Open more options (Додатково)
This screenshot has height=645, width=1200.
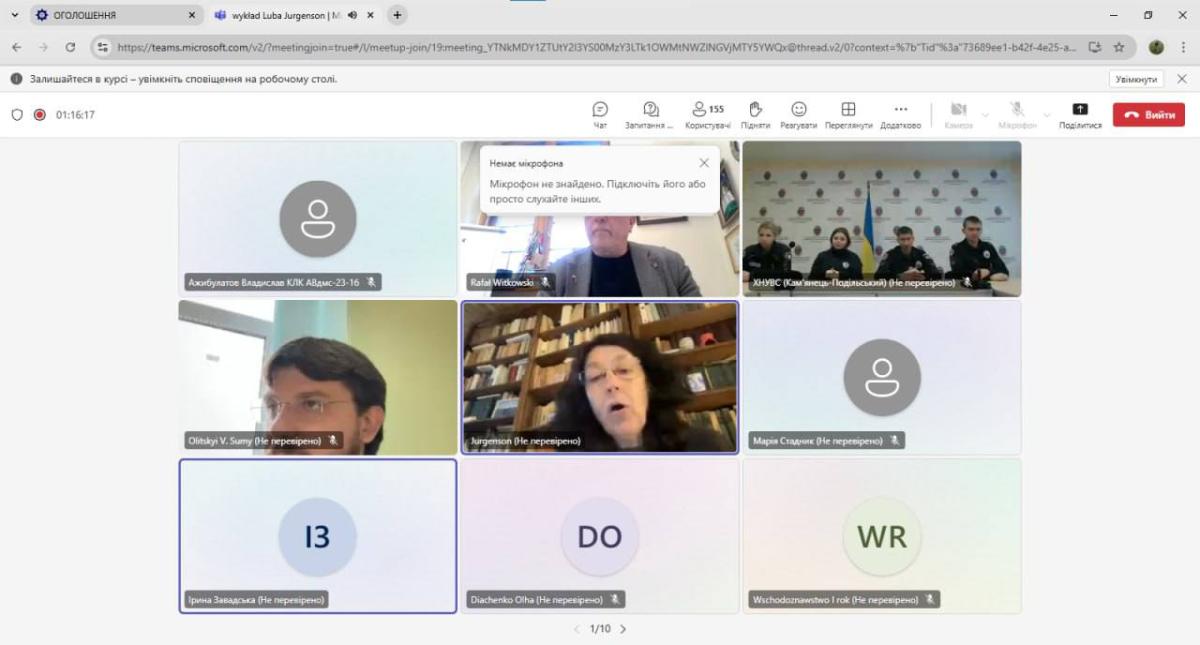tap(900, 114)
